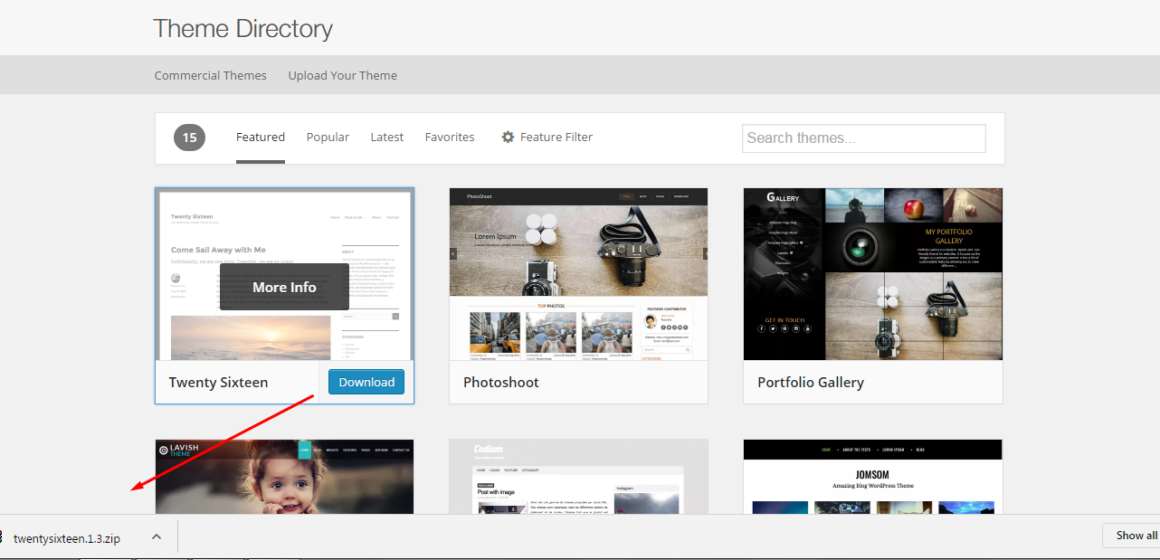Open the Photoshoot theme thumbnail
Screen dimensions: 1160x560
click(579, 274)
